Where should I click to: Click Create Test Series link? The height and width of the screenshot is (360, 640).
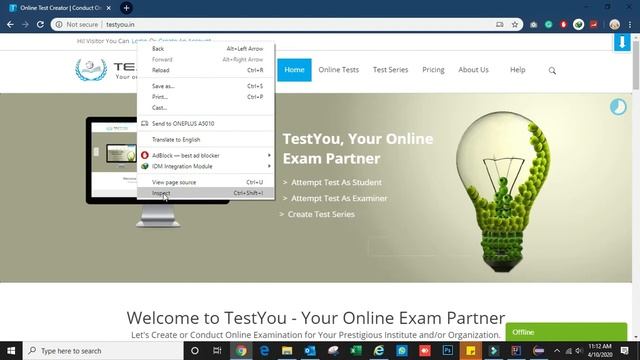321,214
